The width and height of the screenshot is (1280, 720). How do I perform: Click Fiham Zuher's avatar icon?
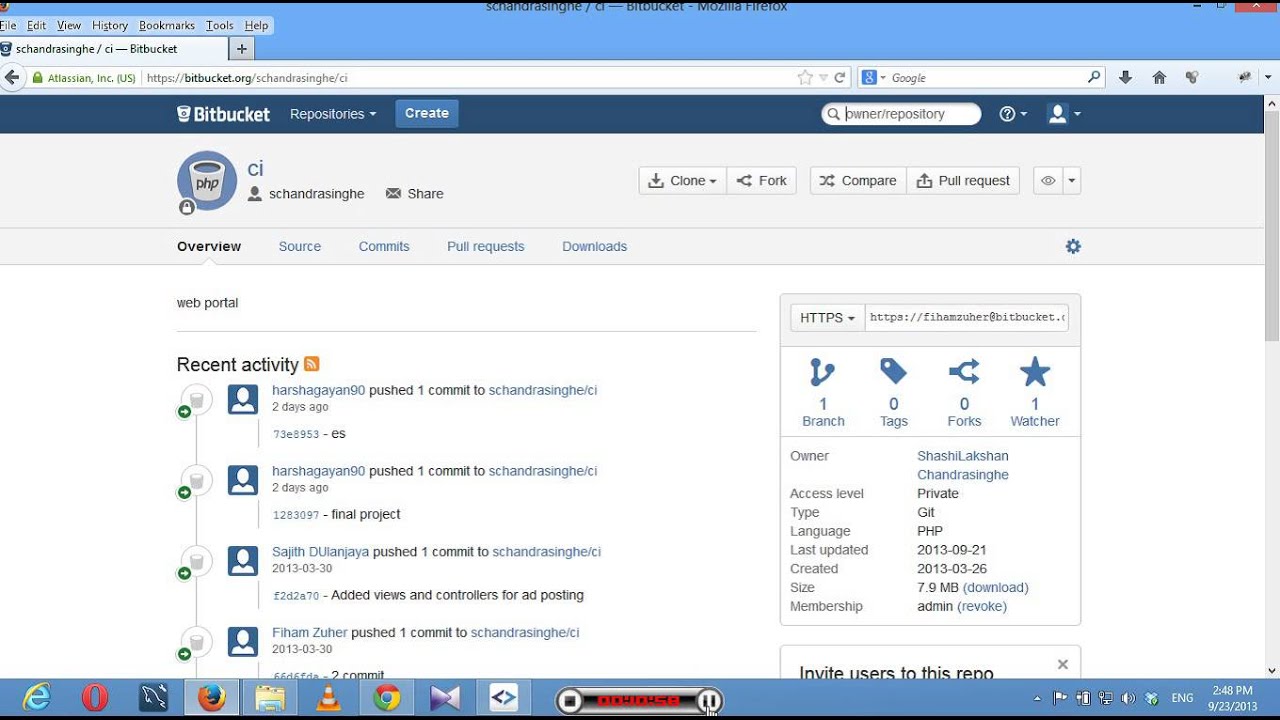[243, 641]
